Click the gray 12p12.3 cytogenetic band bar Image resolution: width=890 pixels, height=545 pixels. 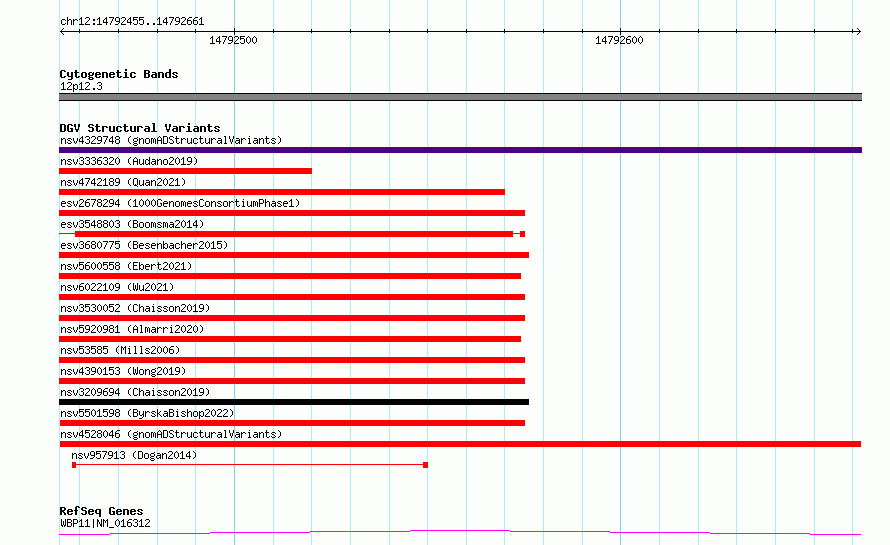(460, 97)
